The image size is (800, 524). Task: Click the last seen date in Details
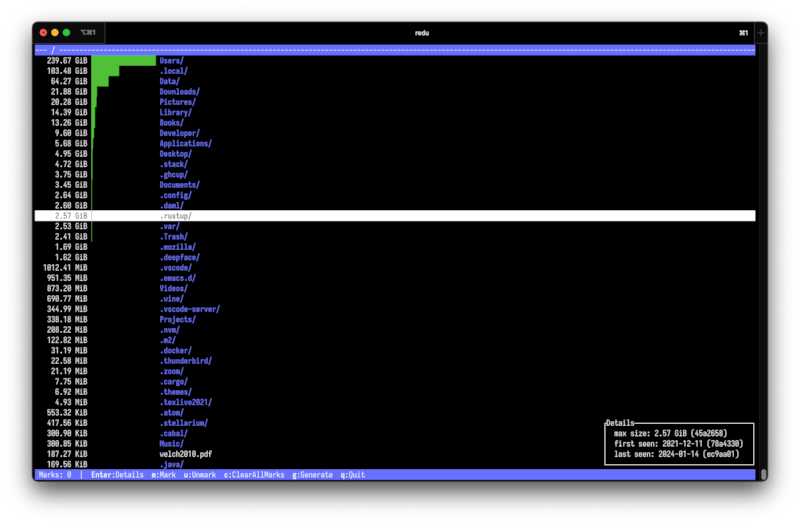[677, 454]
